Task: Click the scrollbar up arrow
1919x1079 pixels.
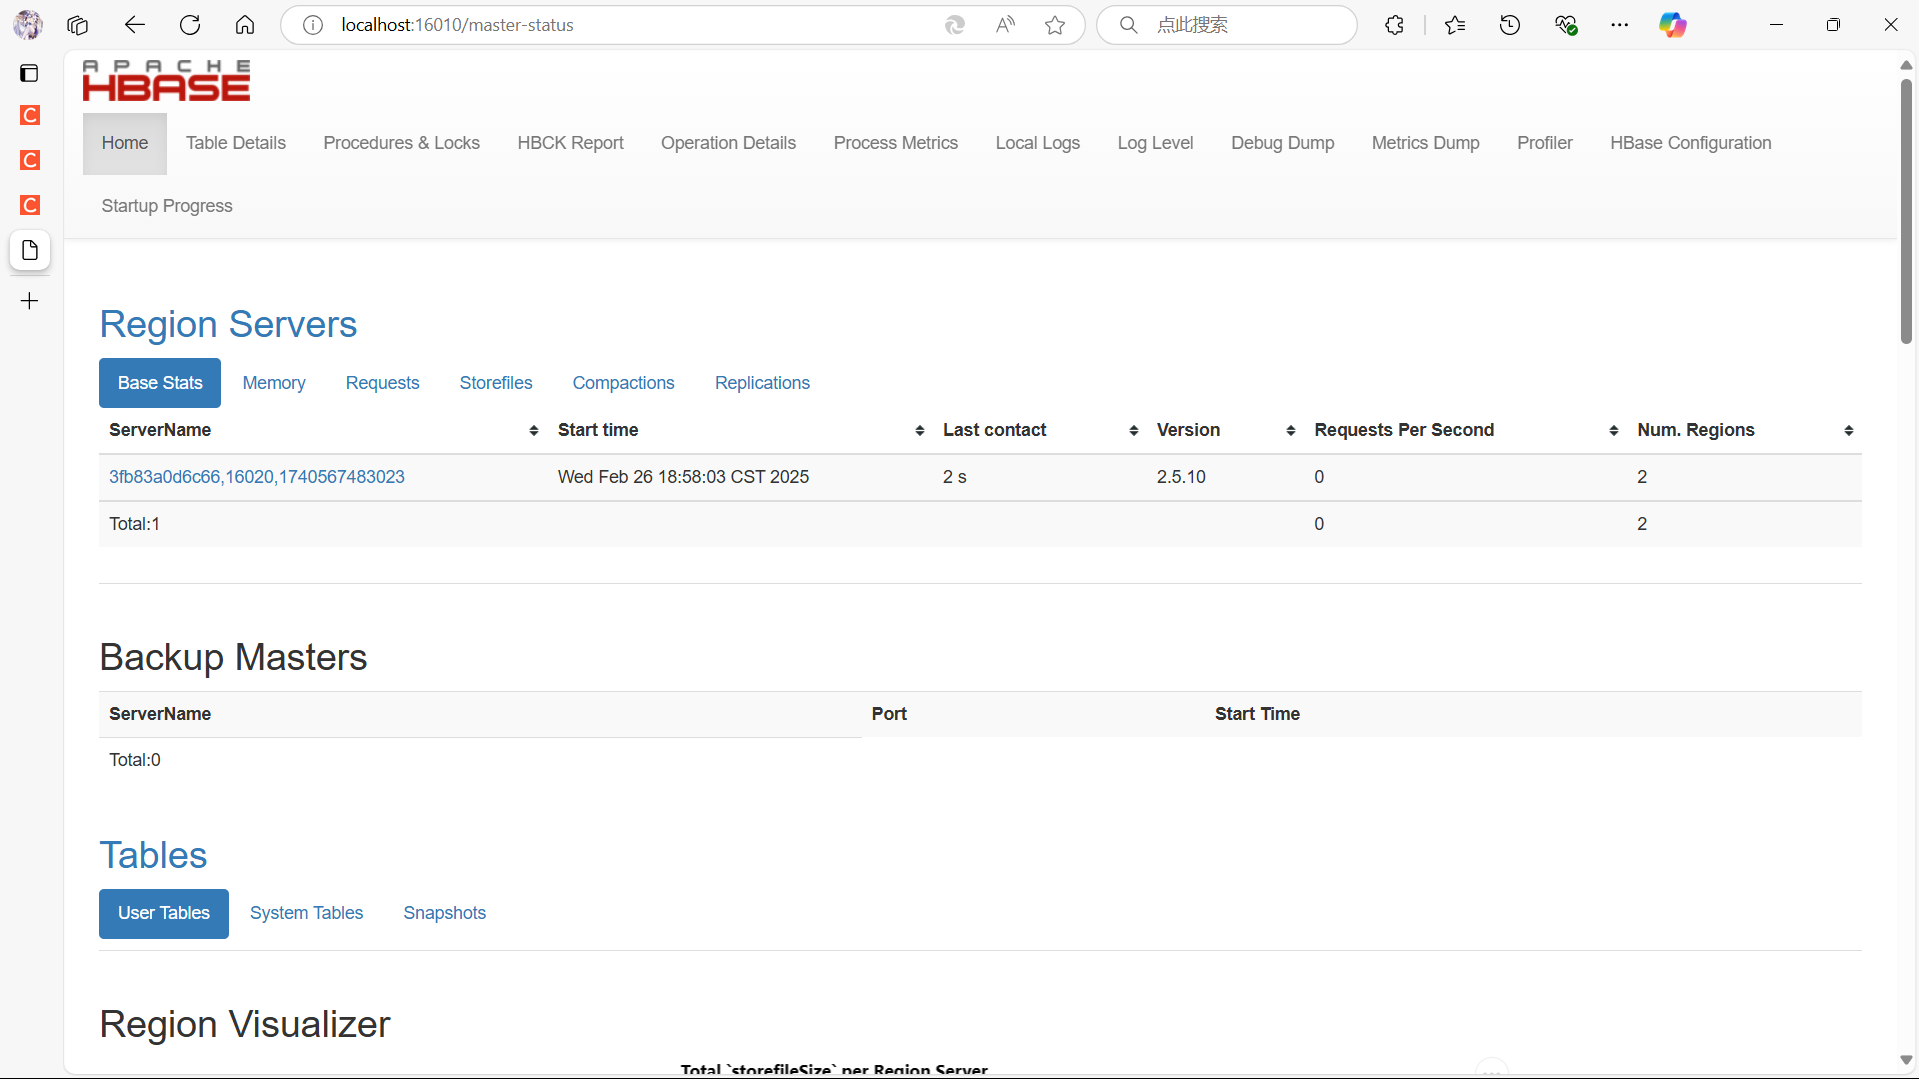Action: 1906,64
